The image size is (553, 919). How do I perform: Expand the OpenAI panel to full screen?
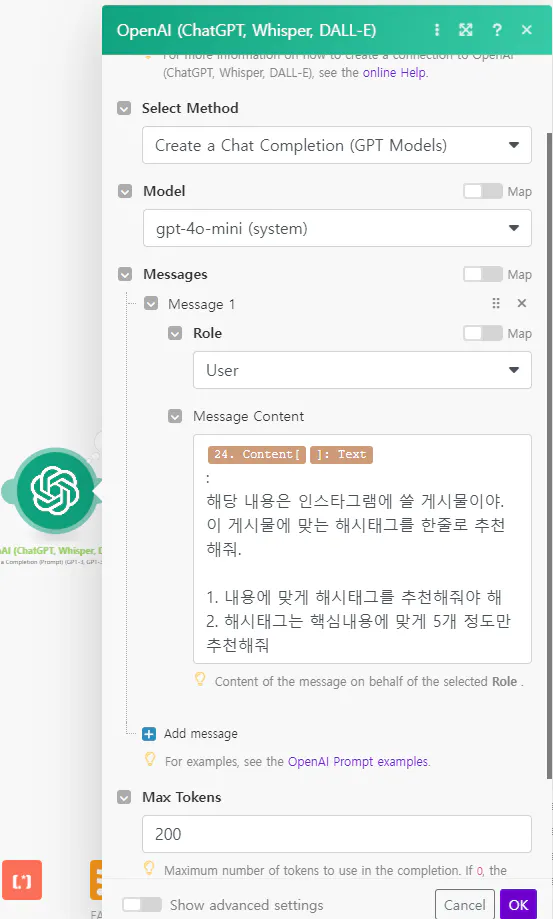click(466, 30)
